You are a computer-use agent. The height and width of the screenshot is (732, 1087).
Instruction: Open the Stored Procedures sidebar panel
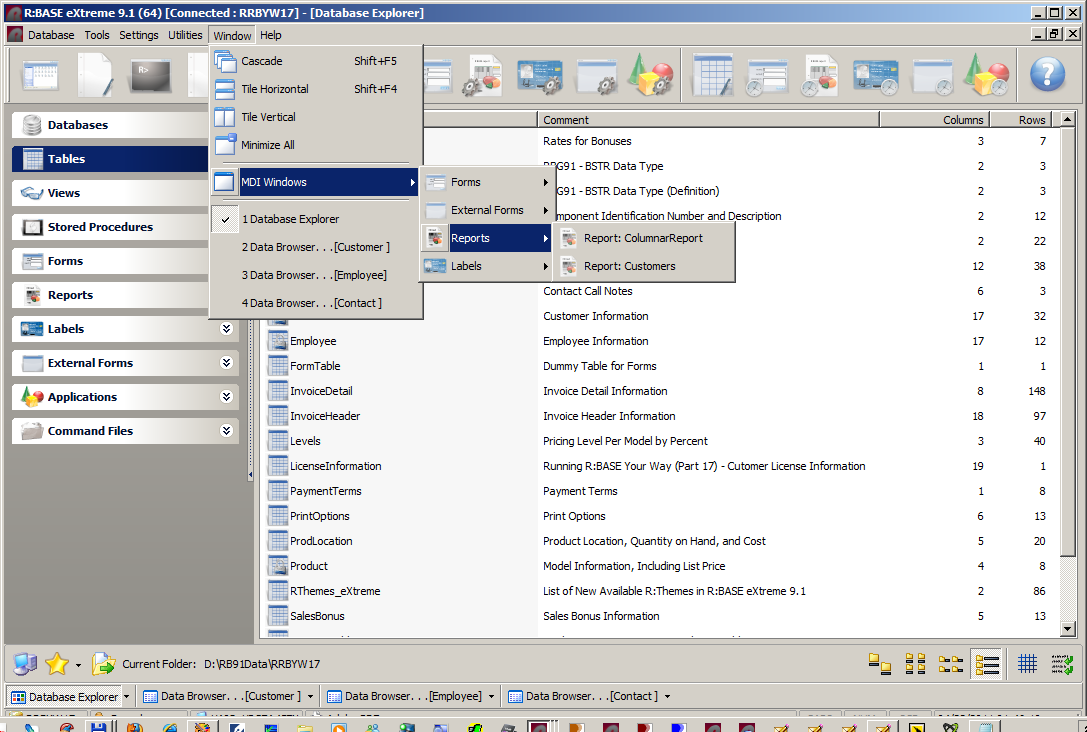coord(100,227)
